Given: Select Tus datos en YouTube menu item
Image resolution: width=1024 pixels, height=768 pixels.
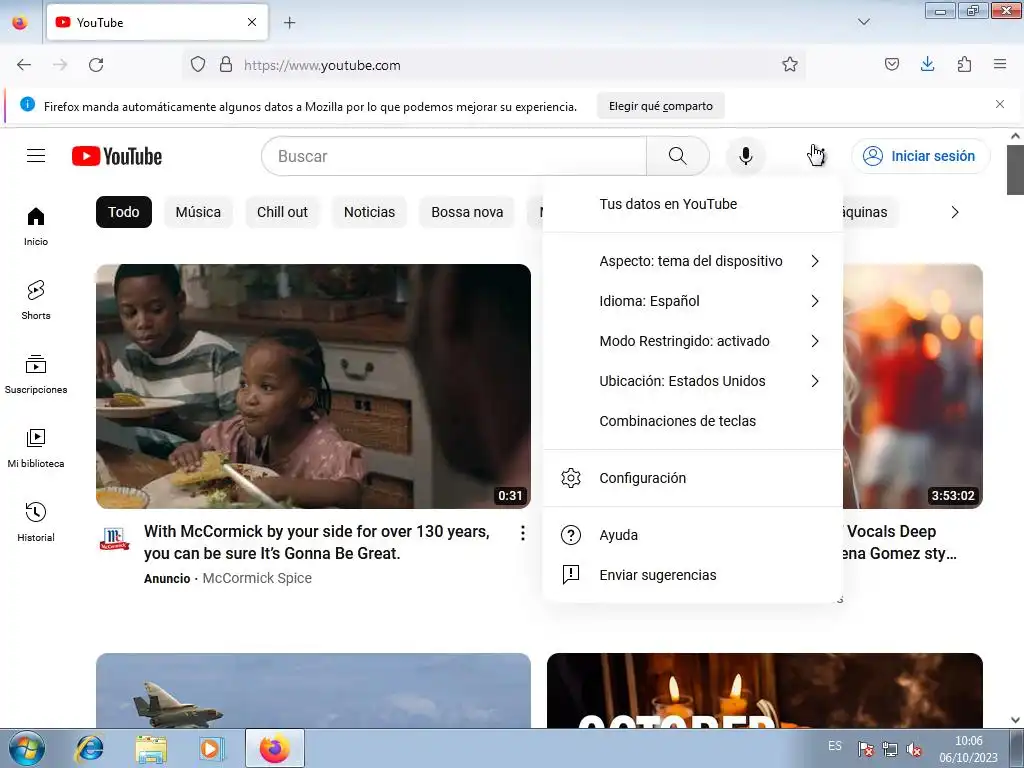Looking at the screenshot, I should point(693,204).
